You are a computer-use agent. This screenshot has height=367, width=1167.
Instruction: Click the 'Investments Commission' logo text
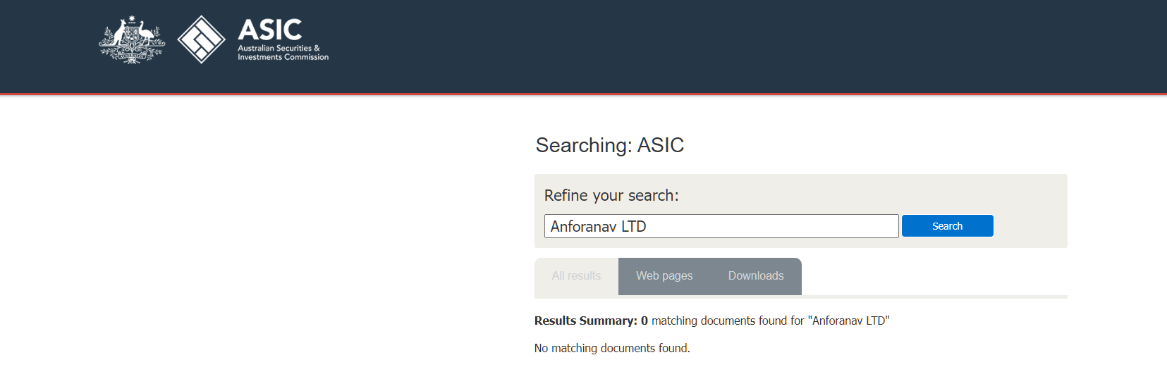283,57
